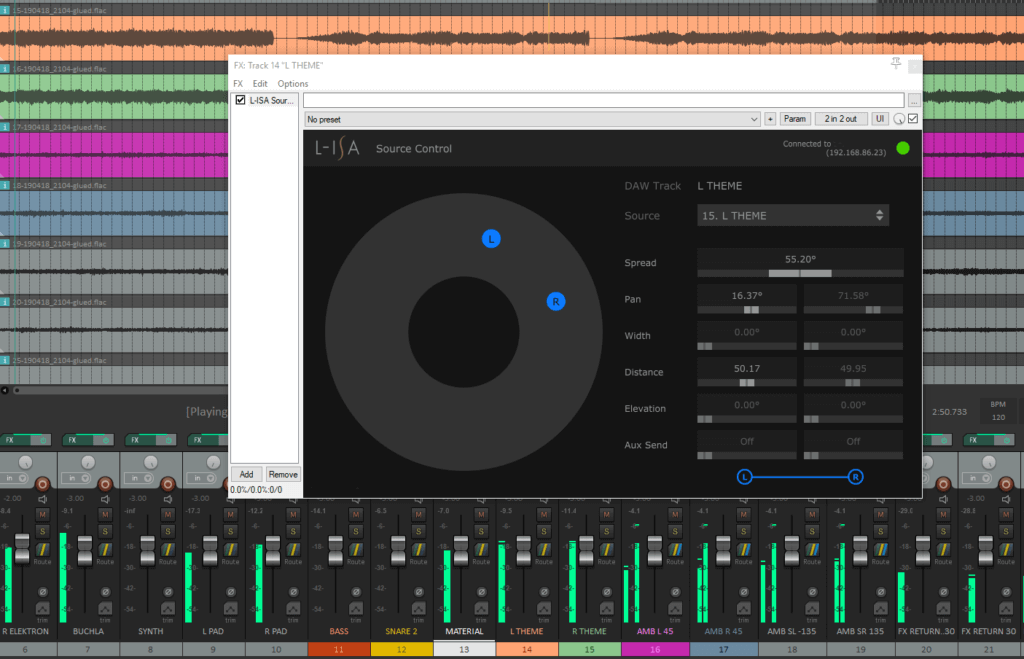1024x659 pixels.
Task: Click the plus button next to presets
Action: 770,119
